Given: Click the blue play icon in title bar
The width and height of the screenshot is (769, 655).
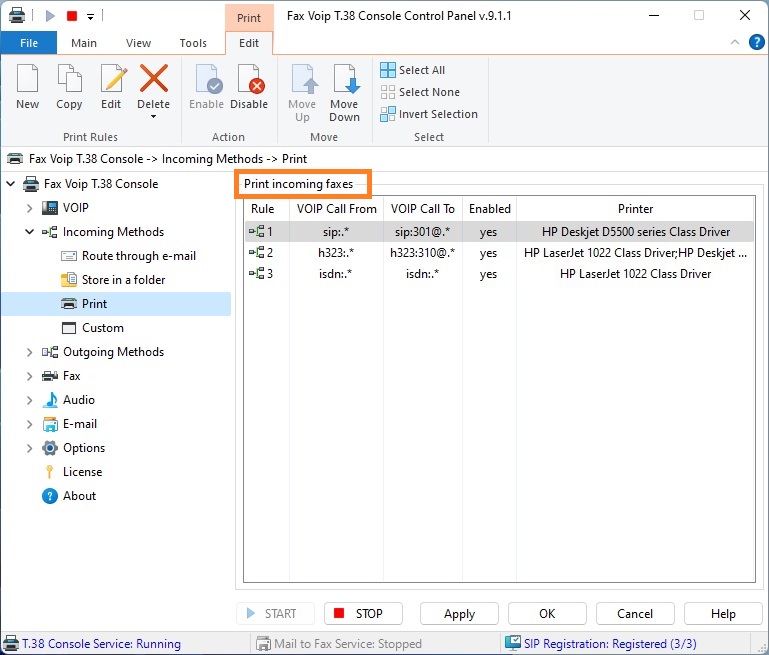Looking at the screenshot, I should click(x=50, y=16).
